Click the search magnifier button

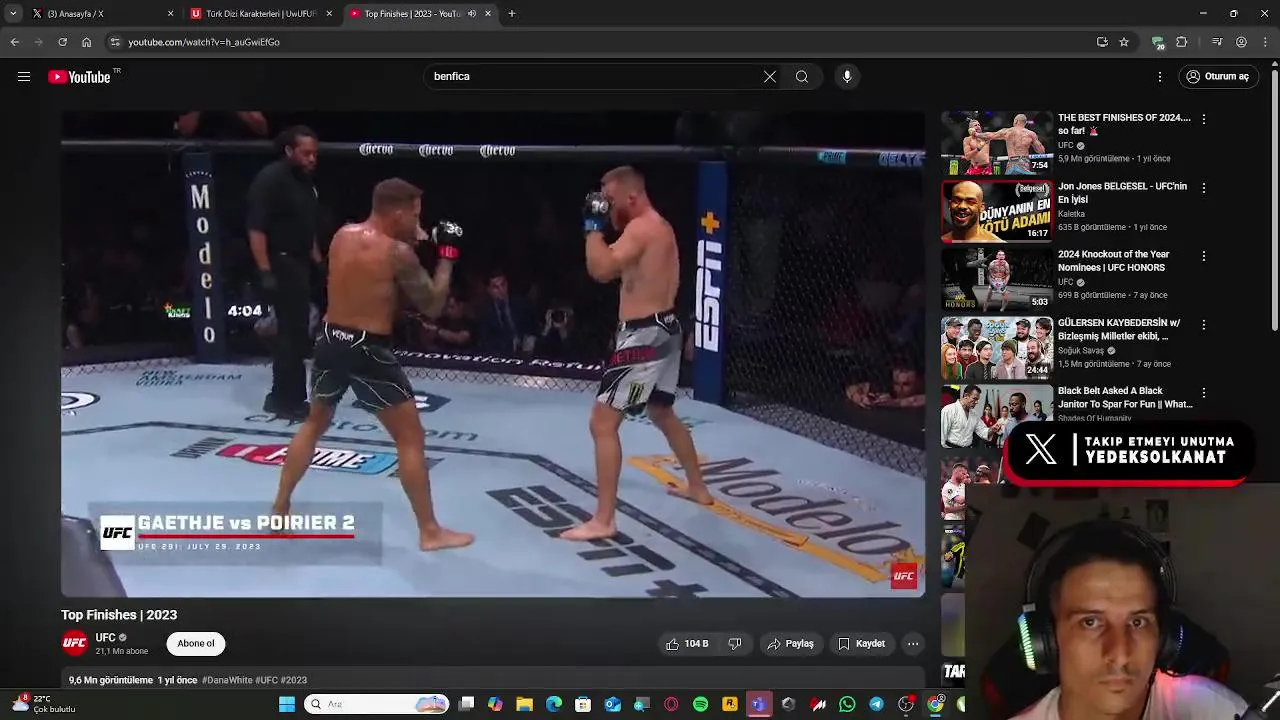click(802, 77)
